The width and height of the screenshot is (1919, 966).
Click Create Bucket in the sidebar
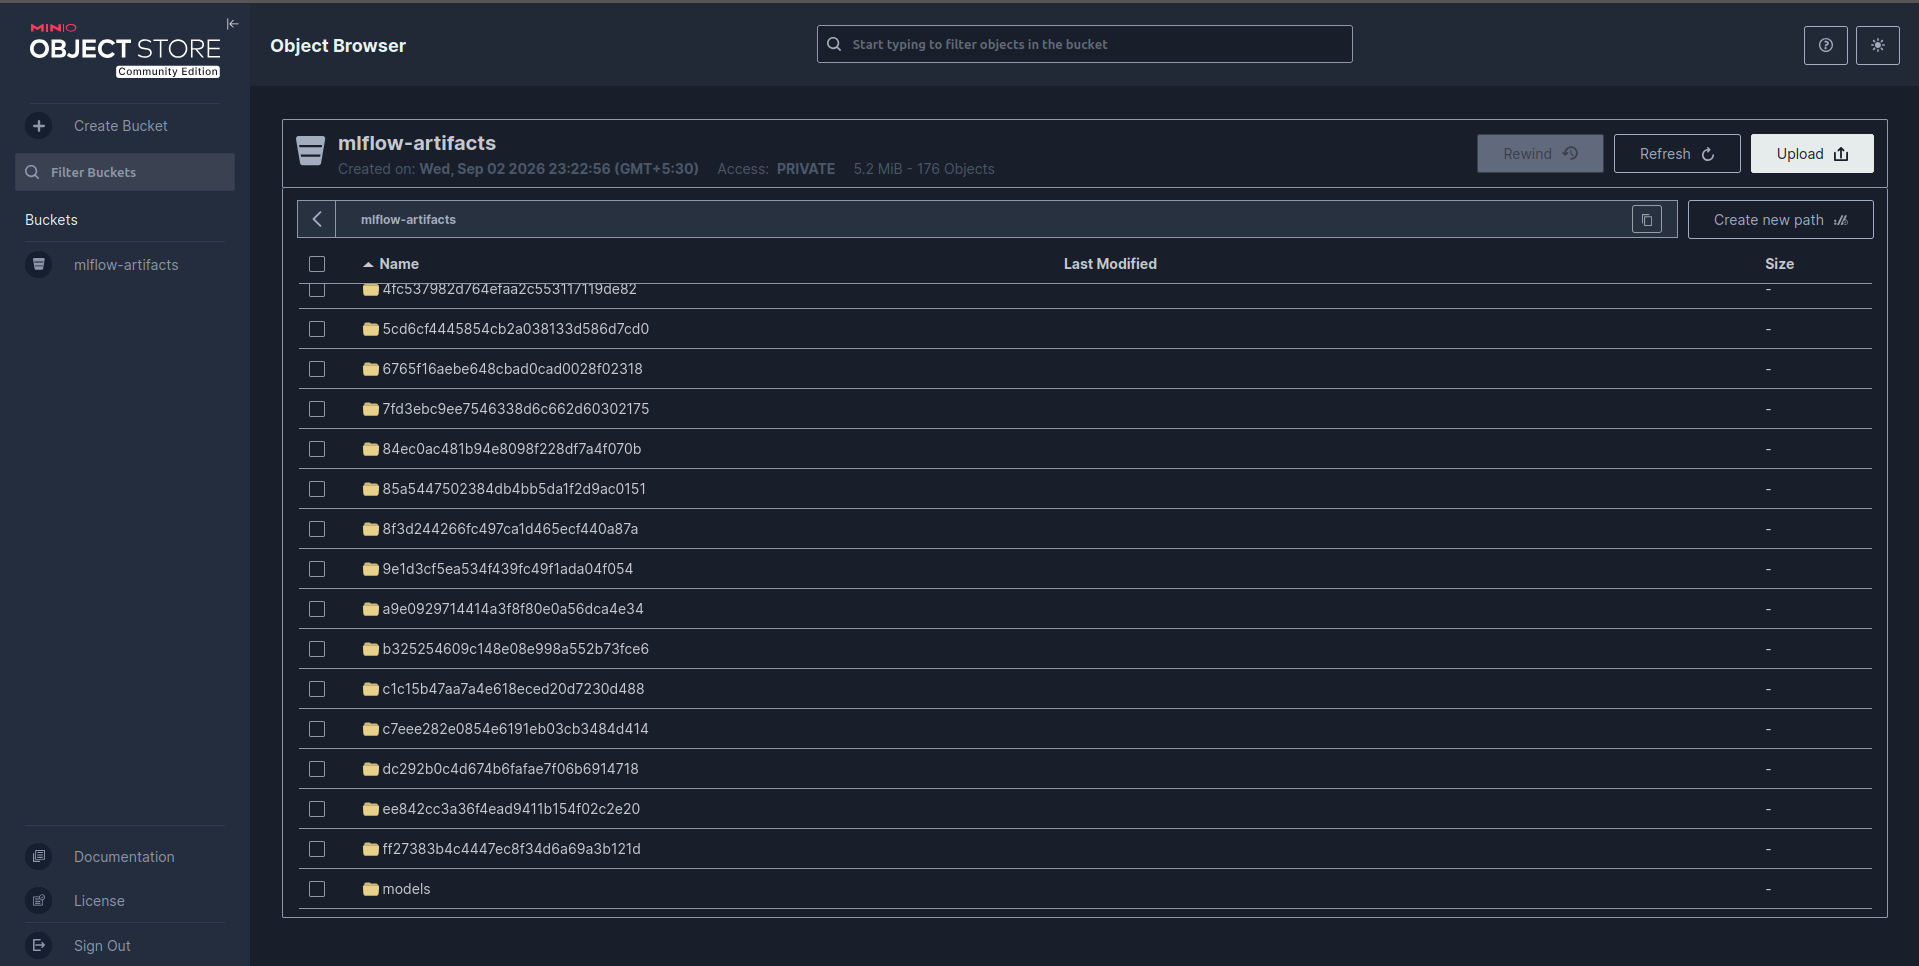[120, 126]
